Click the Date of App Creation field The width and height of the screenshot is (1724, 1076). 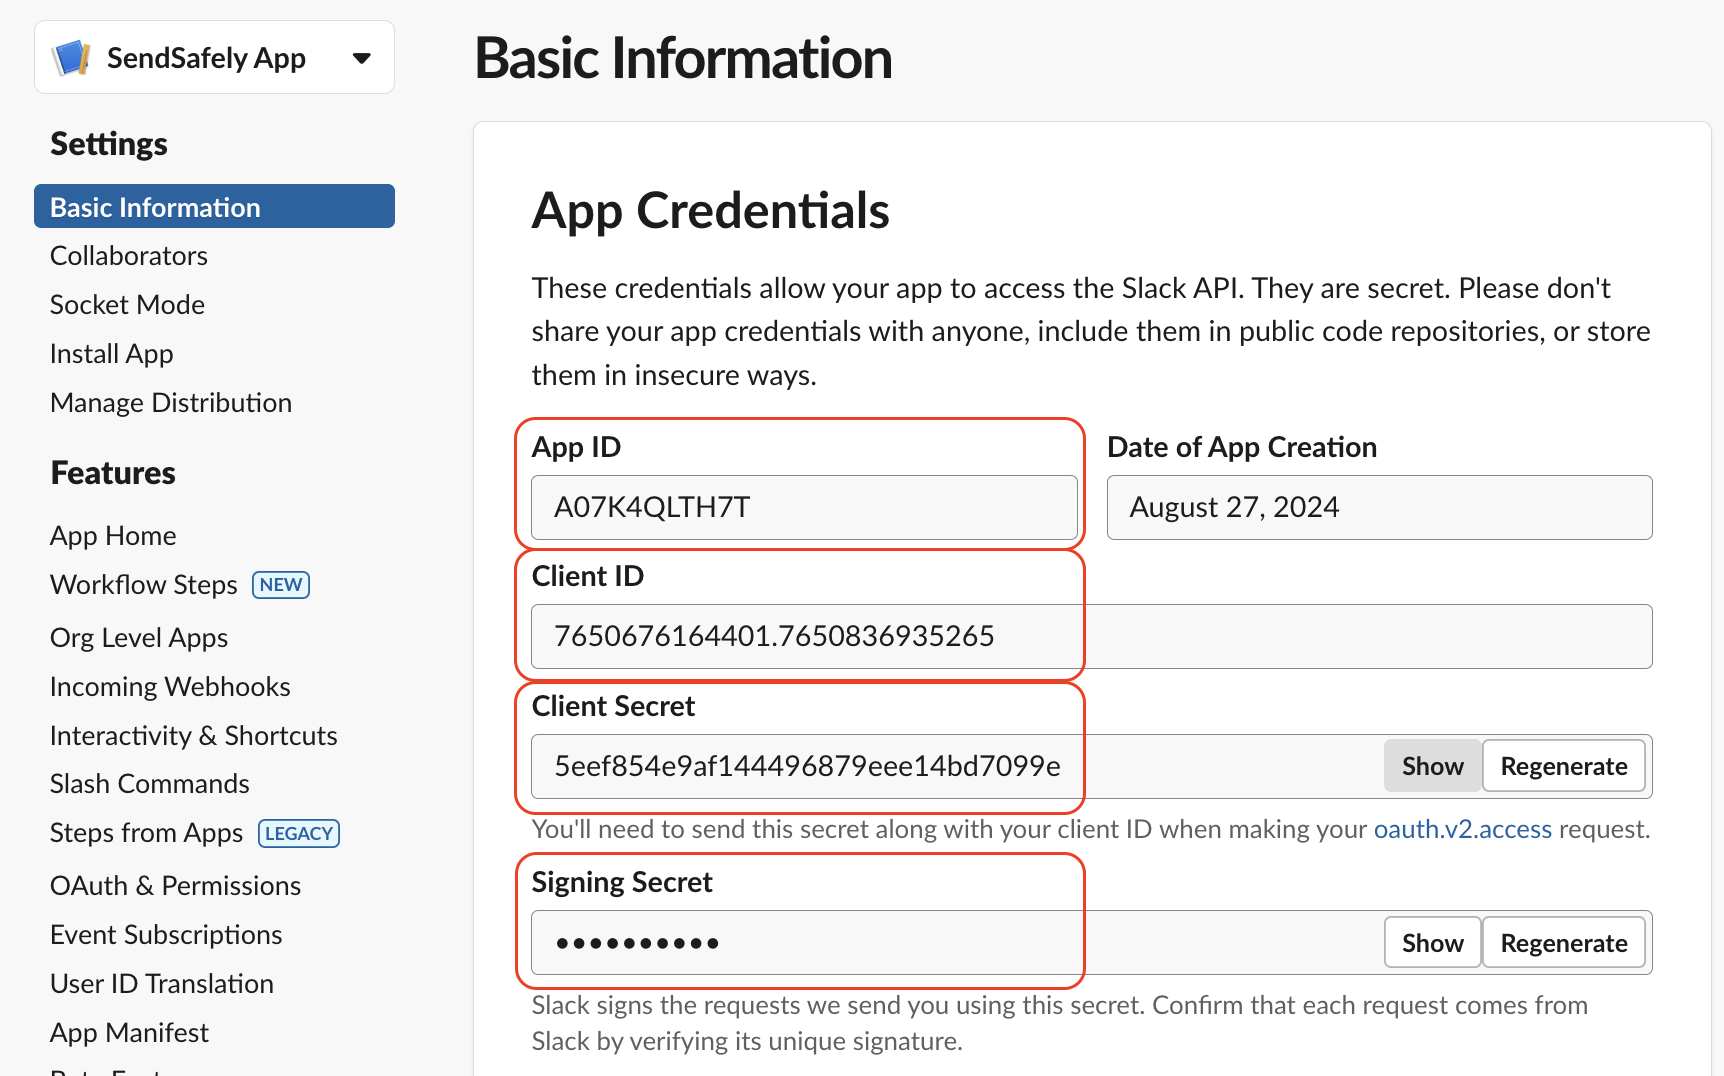point(1379,507)
